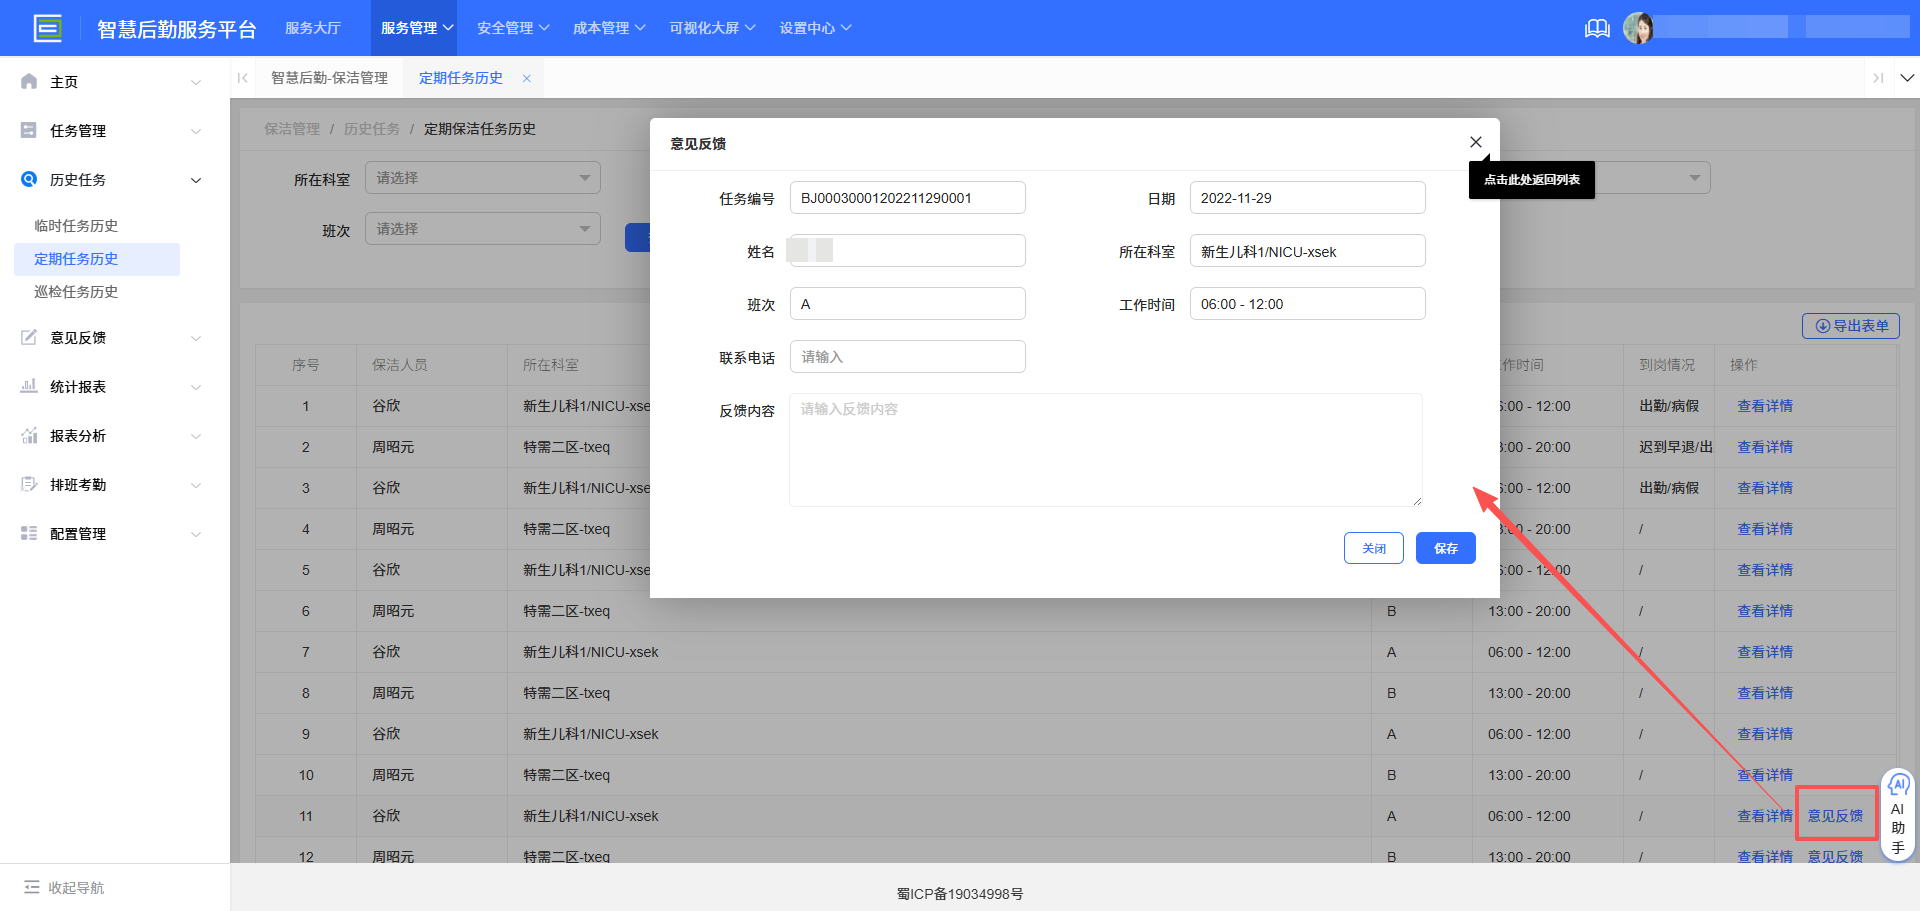The height and width of the screenshot is (911, 1920).
Task: Switch to the 智慧后勤-保洁管理 tab
Action: 330,77
